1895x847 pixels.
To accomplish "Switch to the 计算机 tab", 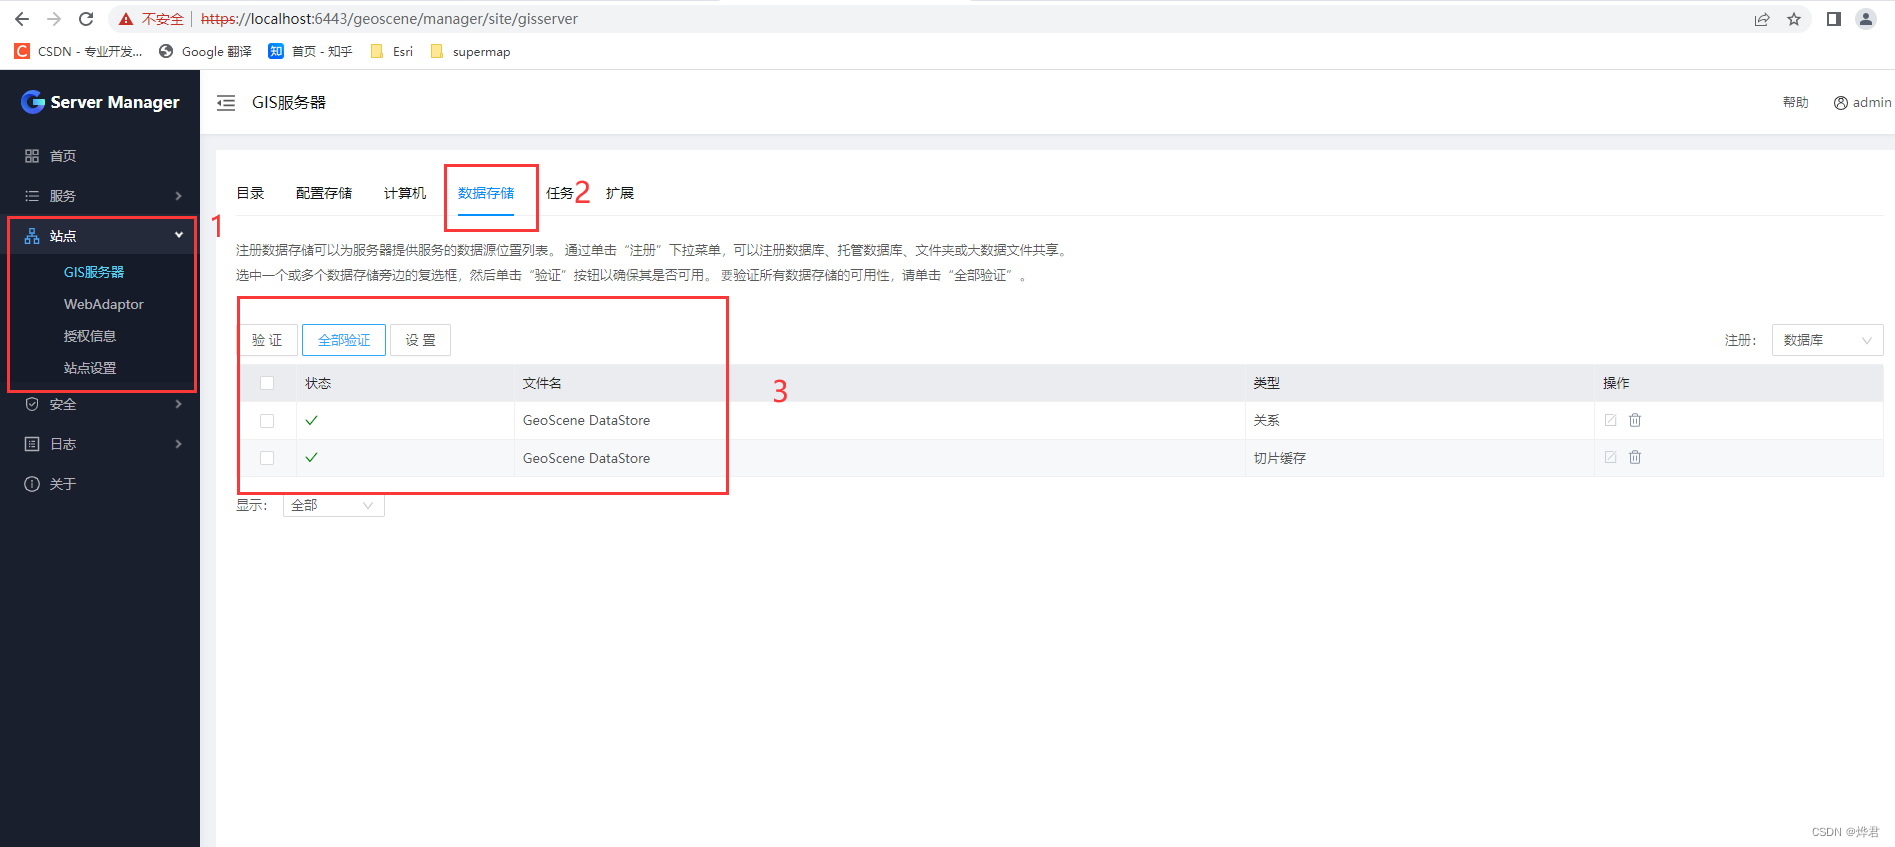I will [x=405, y=193].
